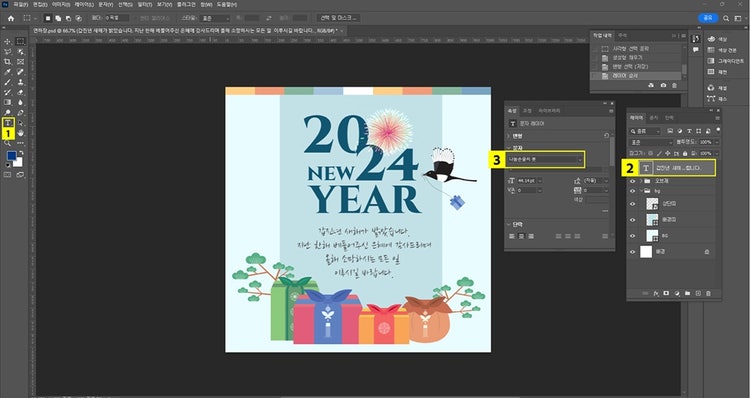Viewport: 750px width, 398px height.
Task: Select Subtract from Selection mode
Action: tap(68, 18)
